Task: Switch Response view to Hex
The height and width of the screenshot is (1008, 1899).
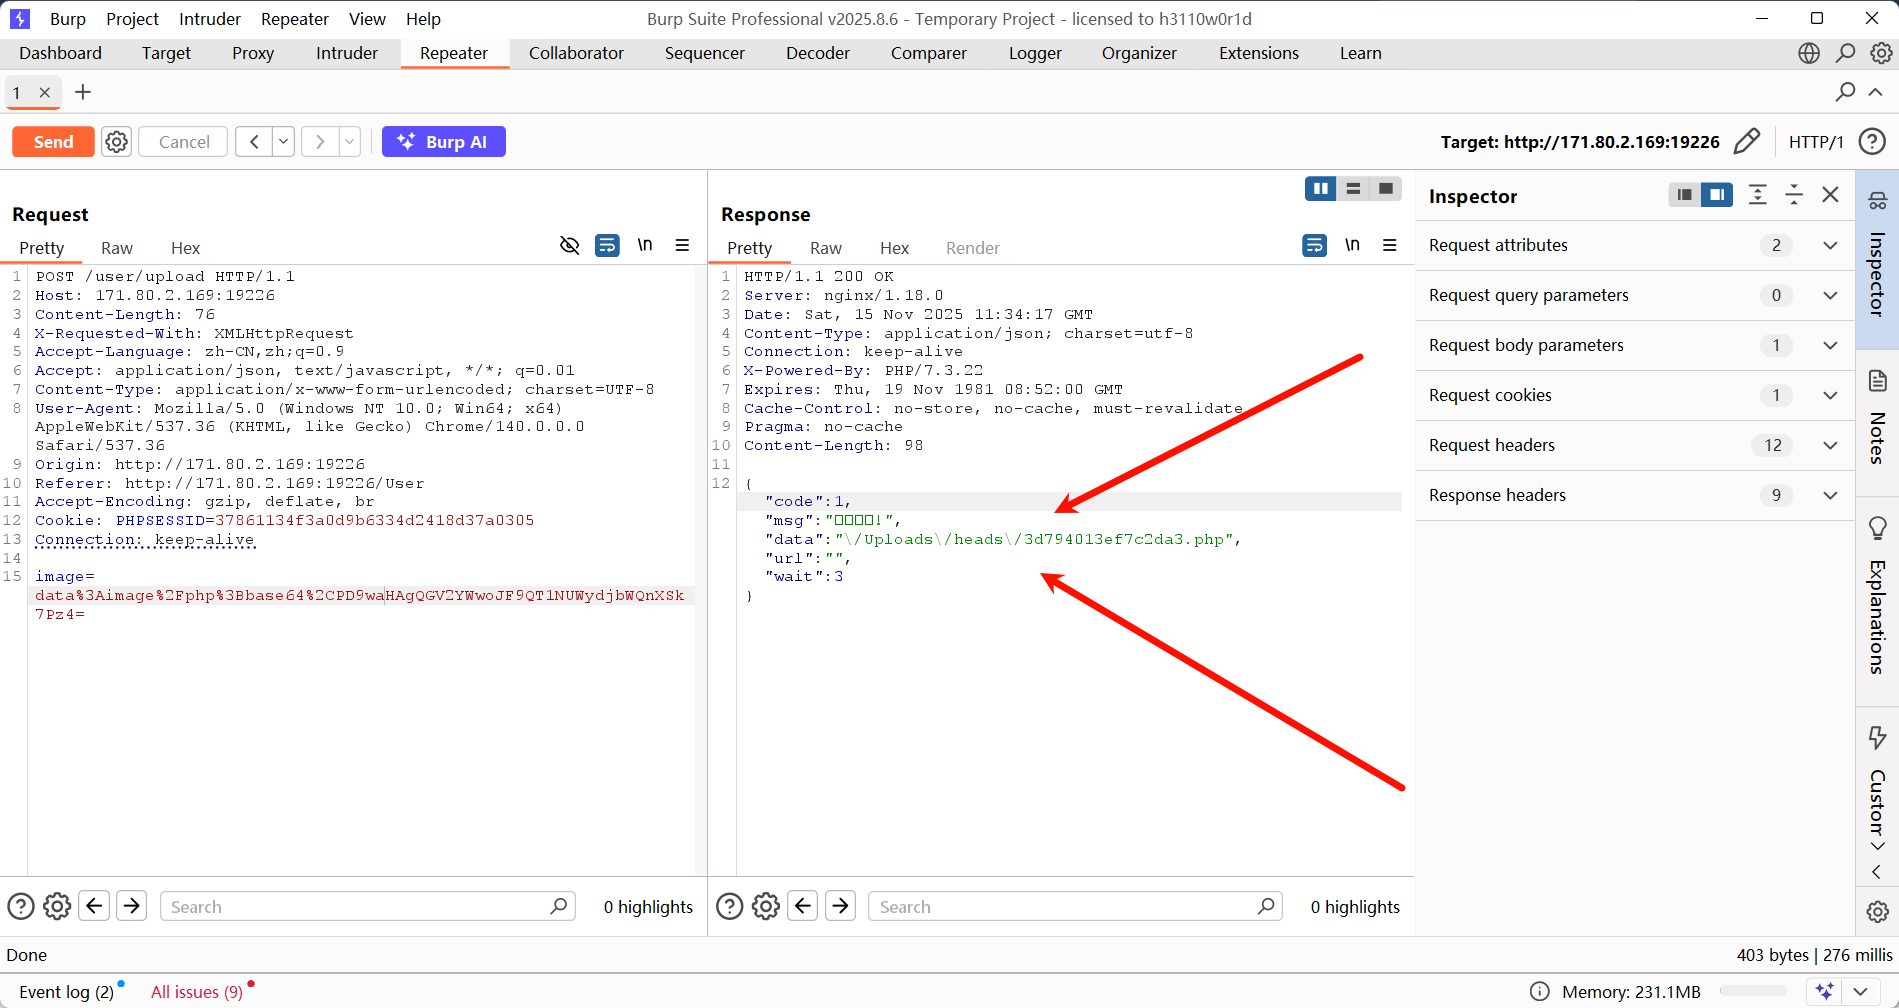Action: pos(894,248)
